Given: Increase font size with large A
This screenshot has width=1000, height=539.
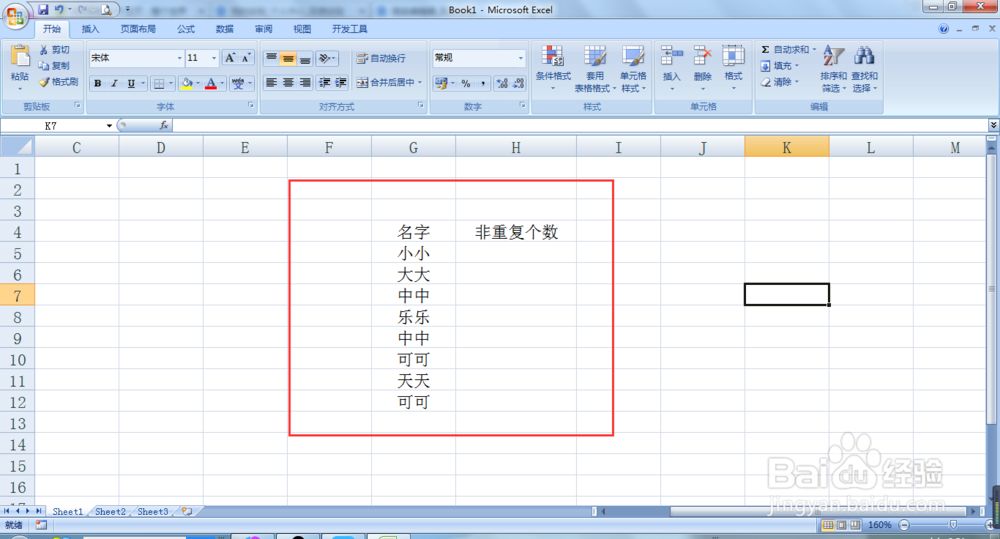Looking at the screenshot, I should (230, 58).
